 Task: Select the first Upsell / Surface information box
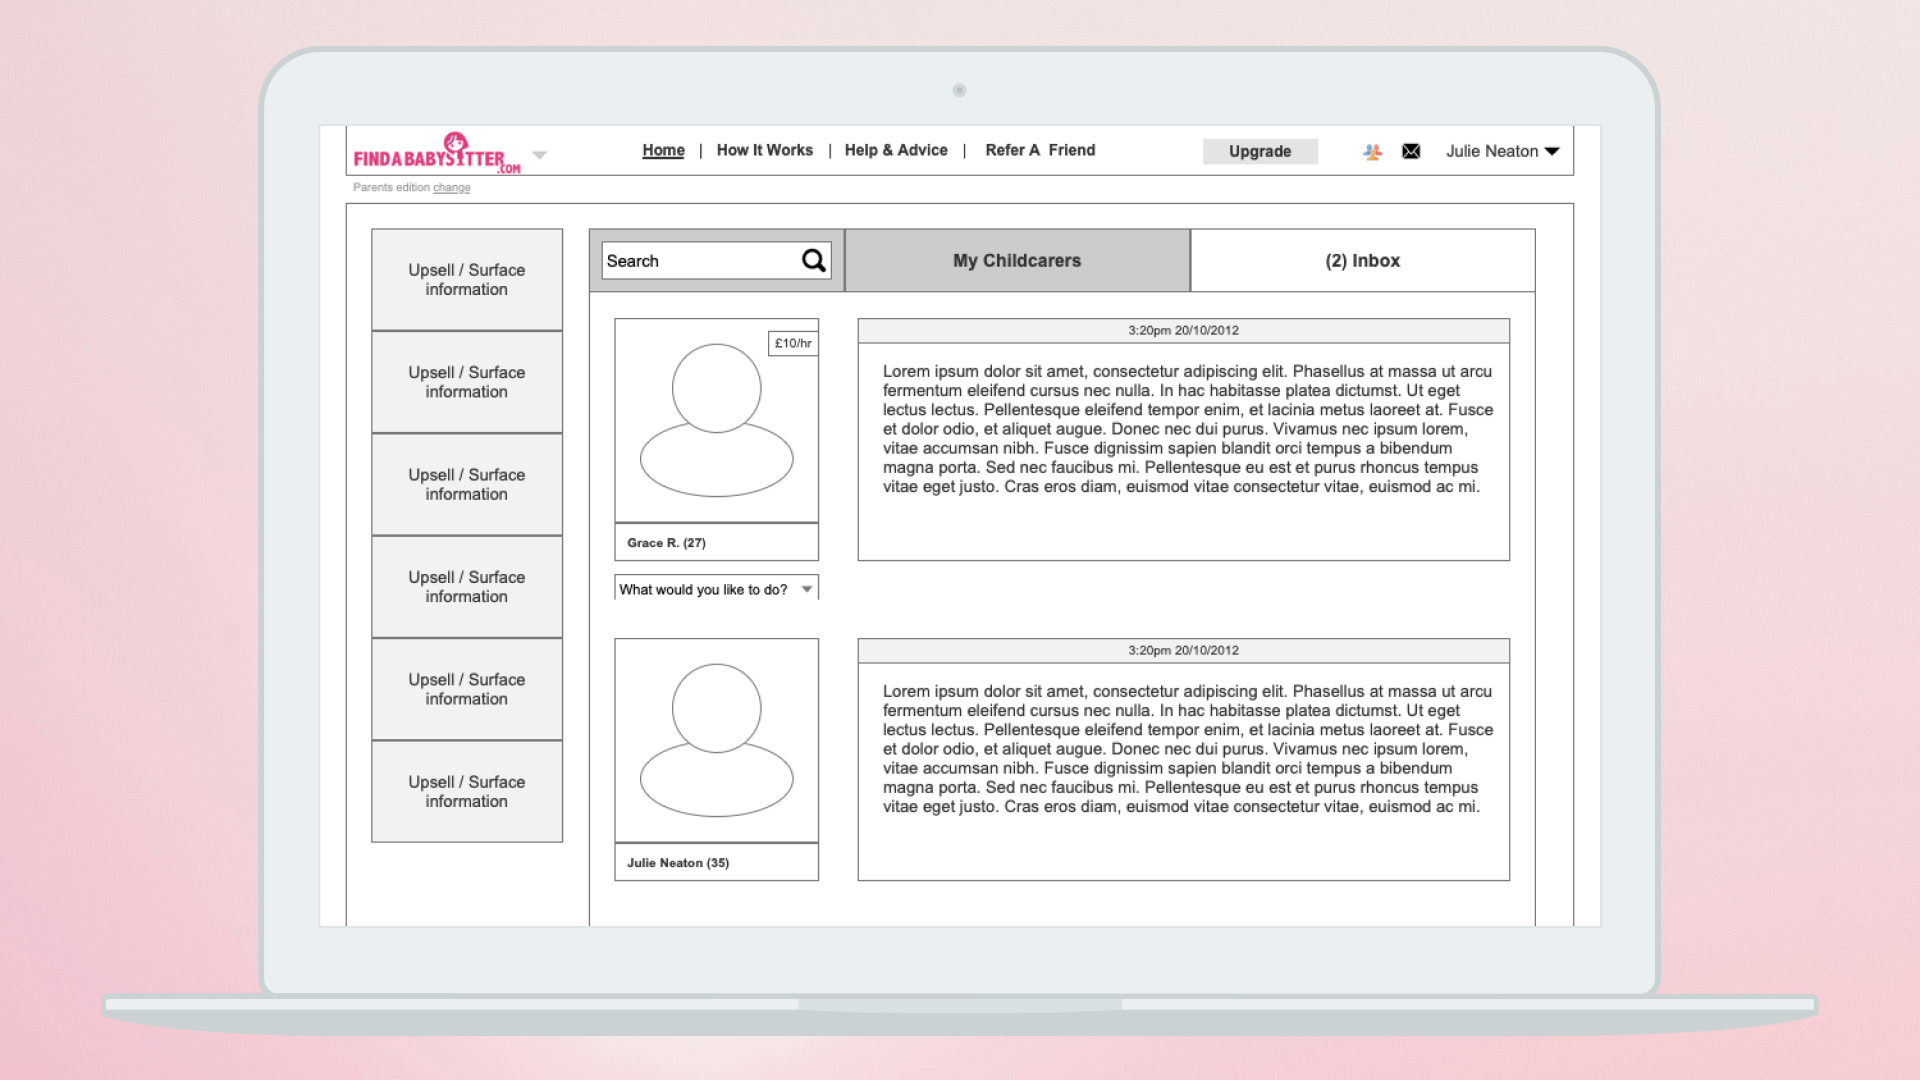tap(467, 280)
